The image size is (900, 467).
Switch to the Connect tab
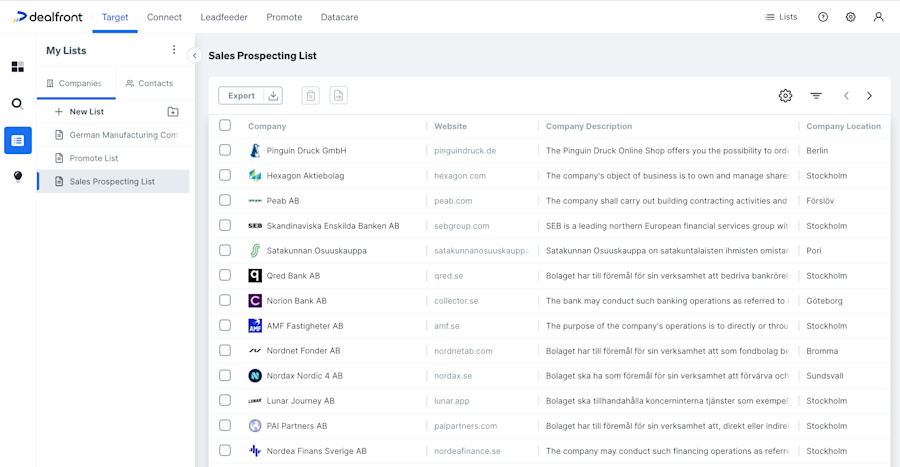[164, 17]
